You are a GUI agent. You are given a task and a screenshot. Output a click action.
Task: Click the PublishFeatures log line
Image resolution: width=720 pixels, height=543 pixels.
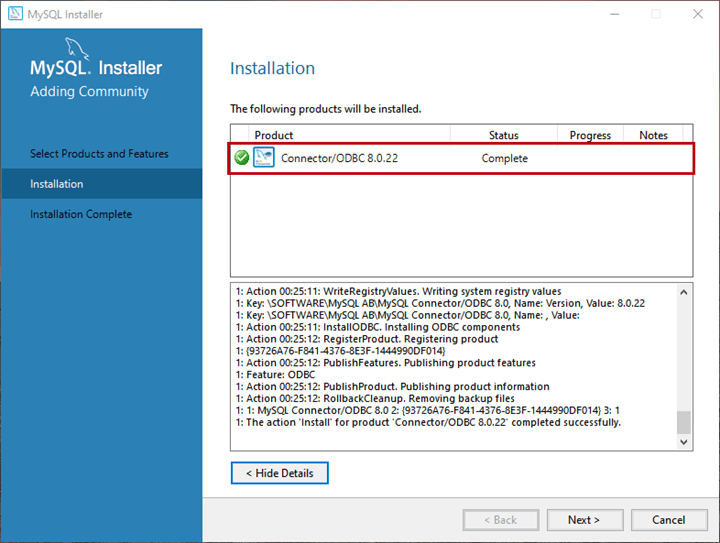[x=386, y=363]
